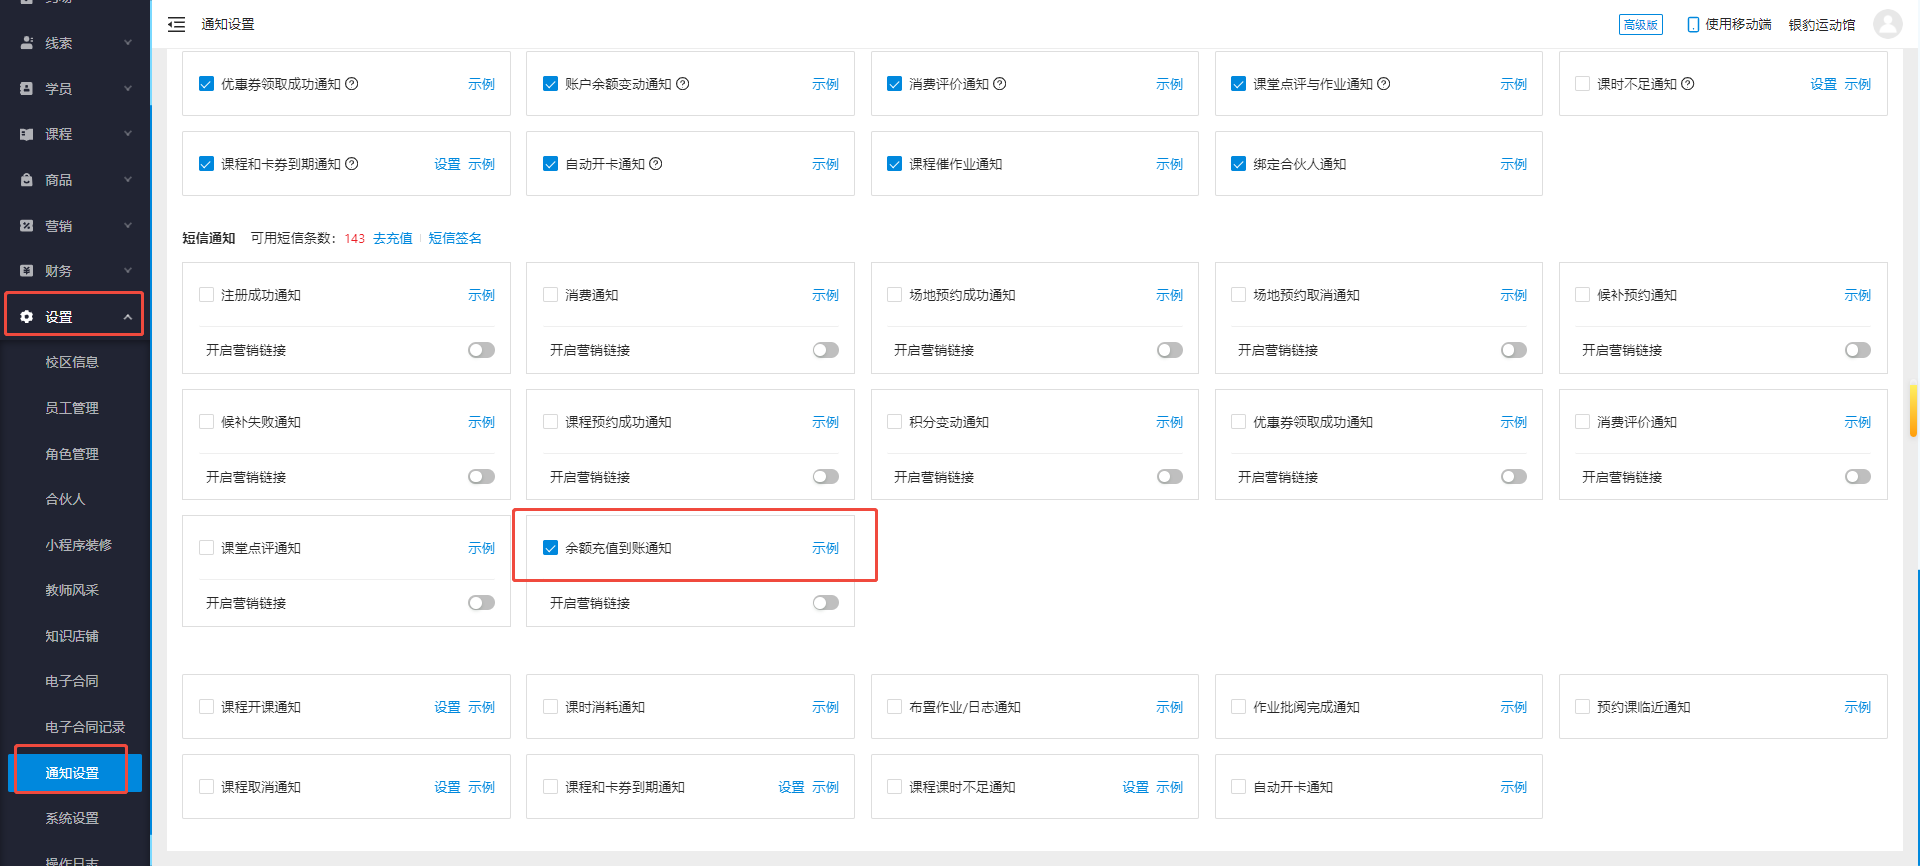Click the 短信签名 link

[x=455, y=238]
